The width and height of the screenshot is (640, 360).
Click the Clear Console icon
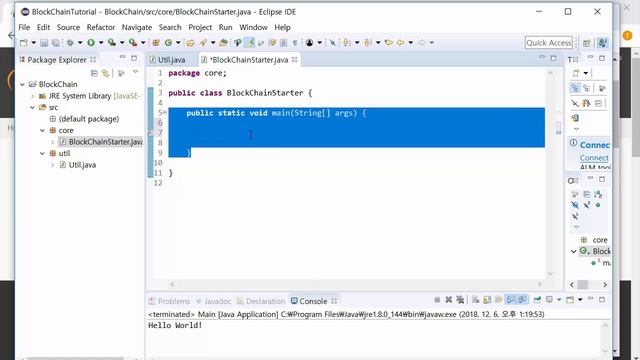476,300
